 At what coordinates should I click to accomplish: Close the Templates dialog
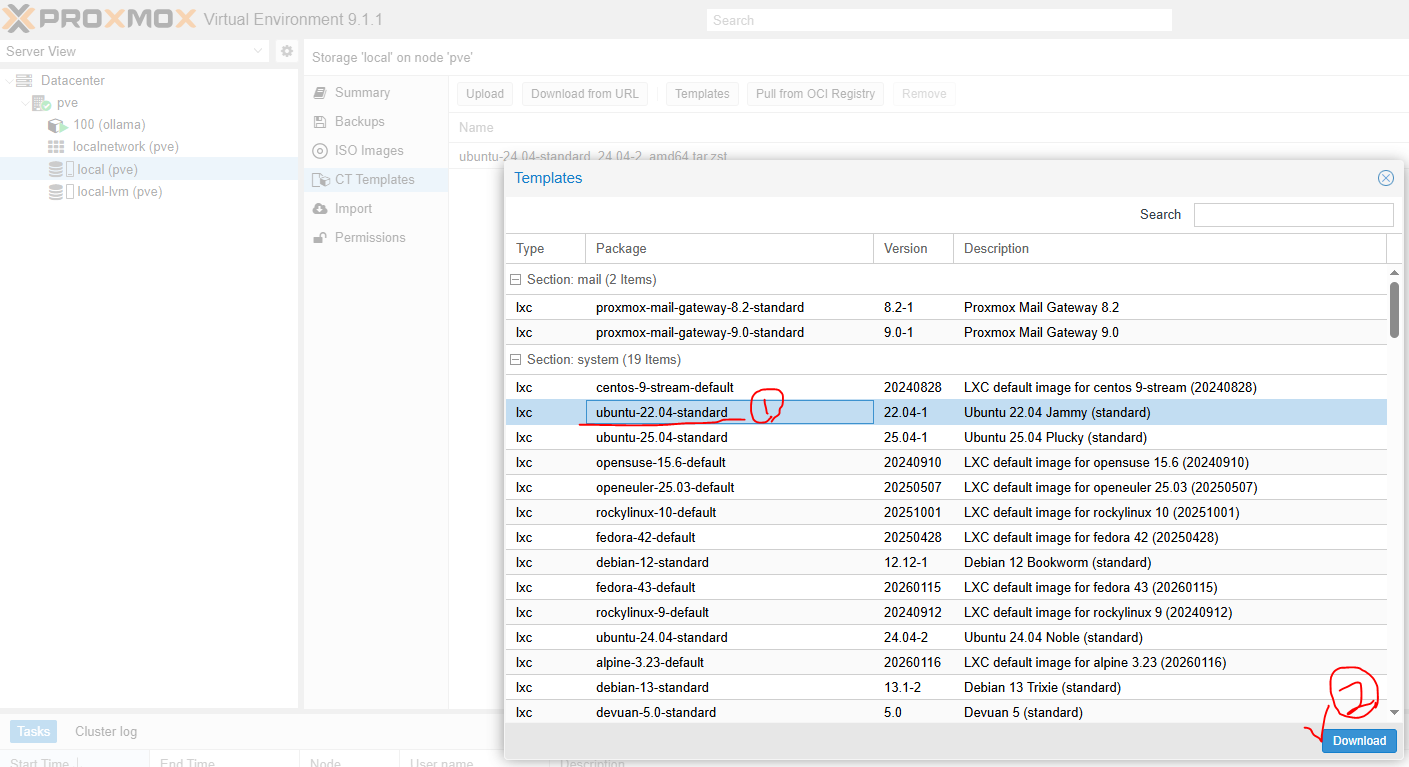pyautogui.click(x=1385, y=178)
